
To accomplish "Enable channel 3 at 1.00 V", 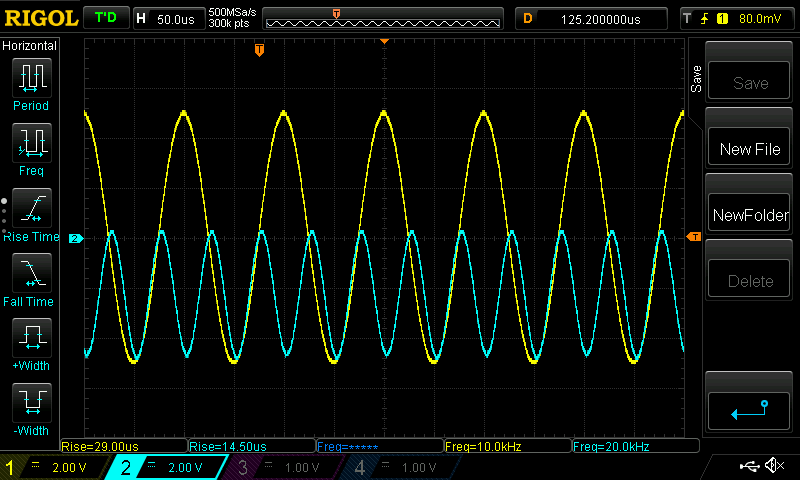I will pyautogui.click(x=280, y=467).
